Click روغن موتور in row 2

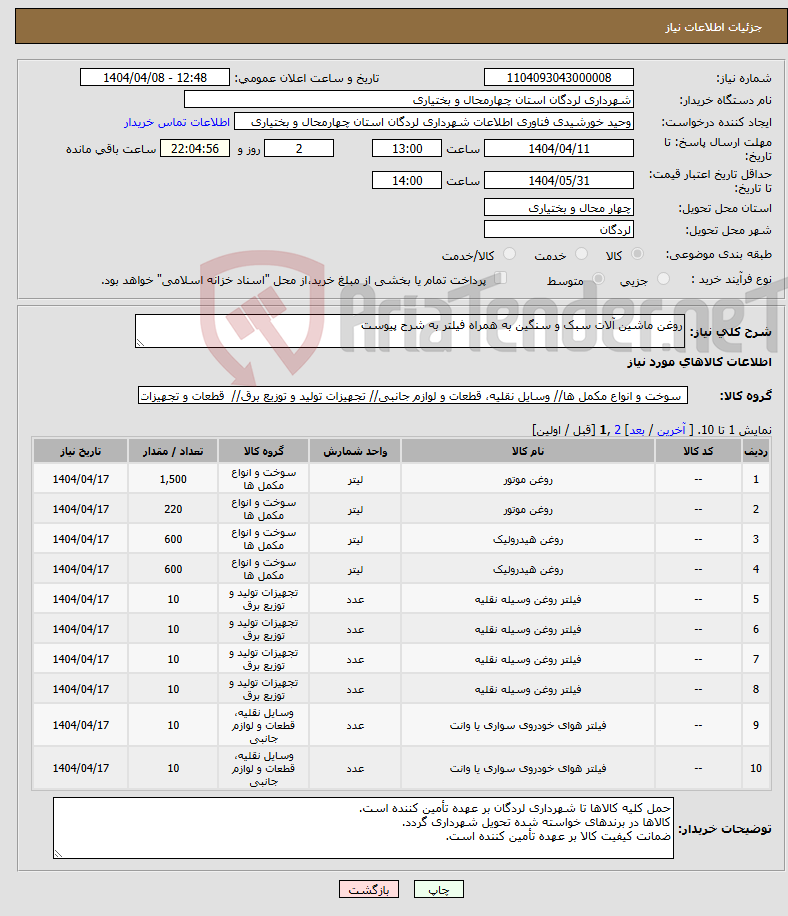tap(528, 509)
